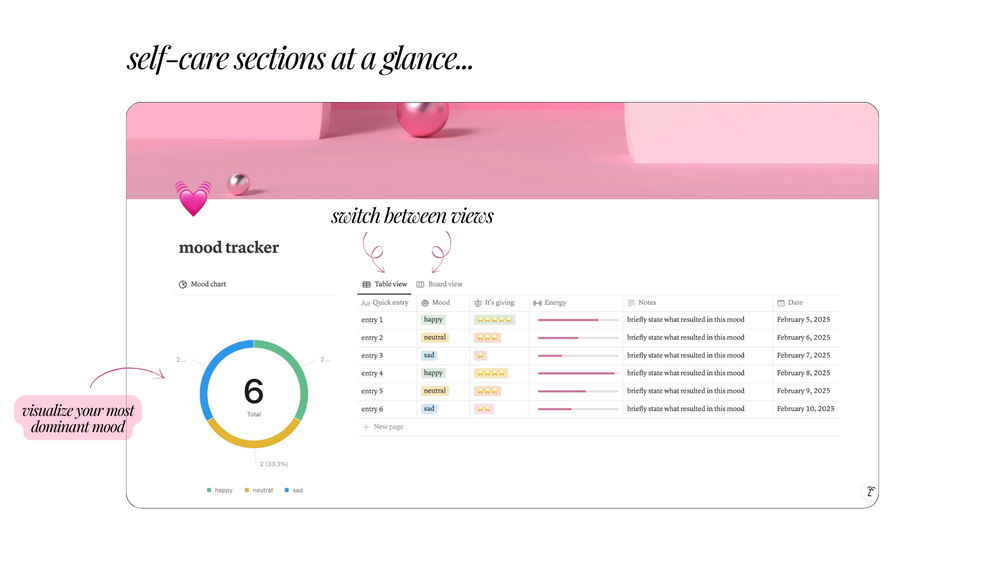Click the February 7, 2025 date cell
The image size is (1005, 565).
point(803,356)
